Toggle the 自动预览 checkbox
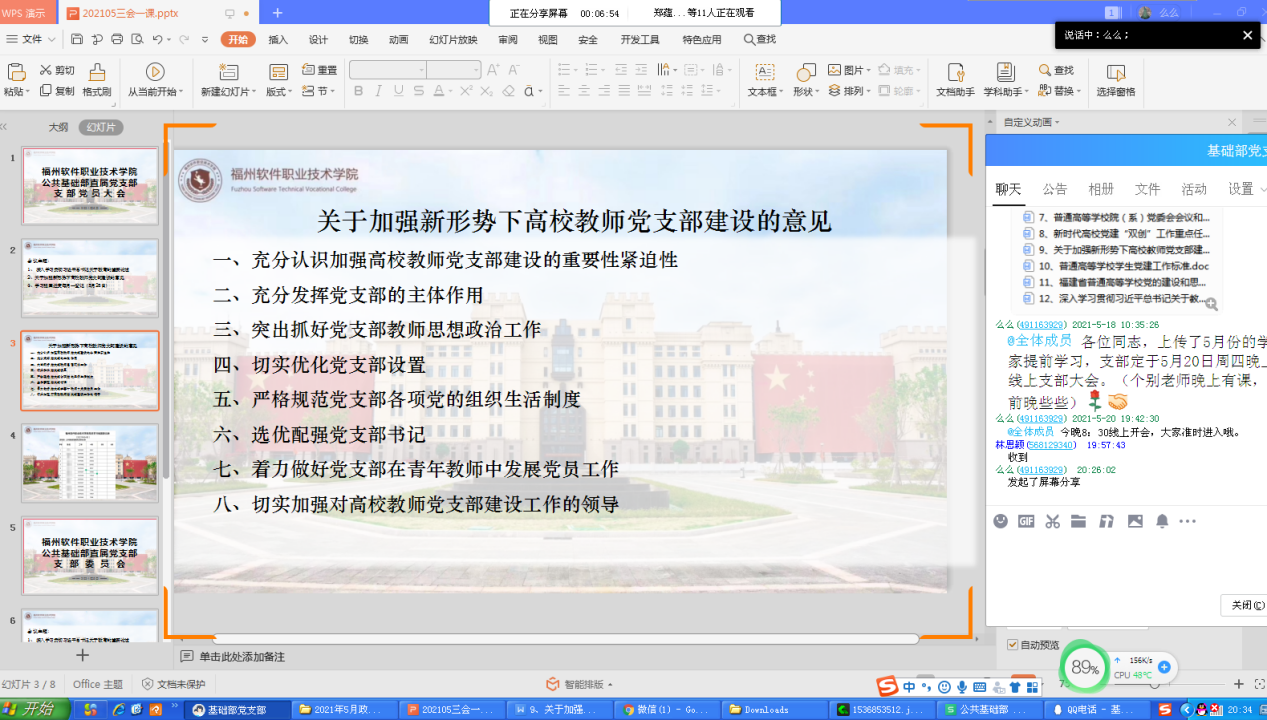1267x720 pixels. pyautogui.click(x=1013, y=645)
